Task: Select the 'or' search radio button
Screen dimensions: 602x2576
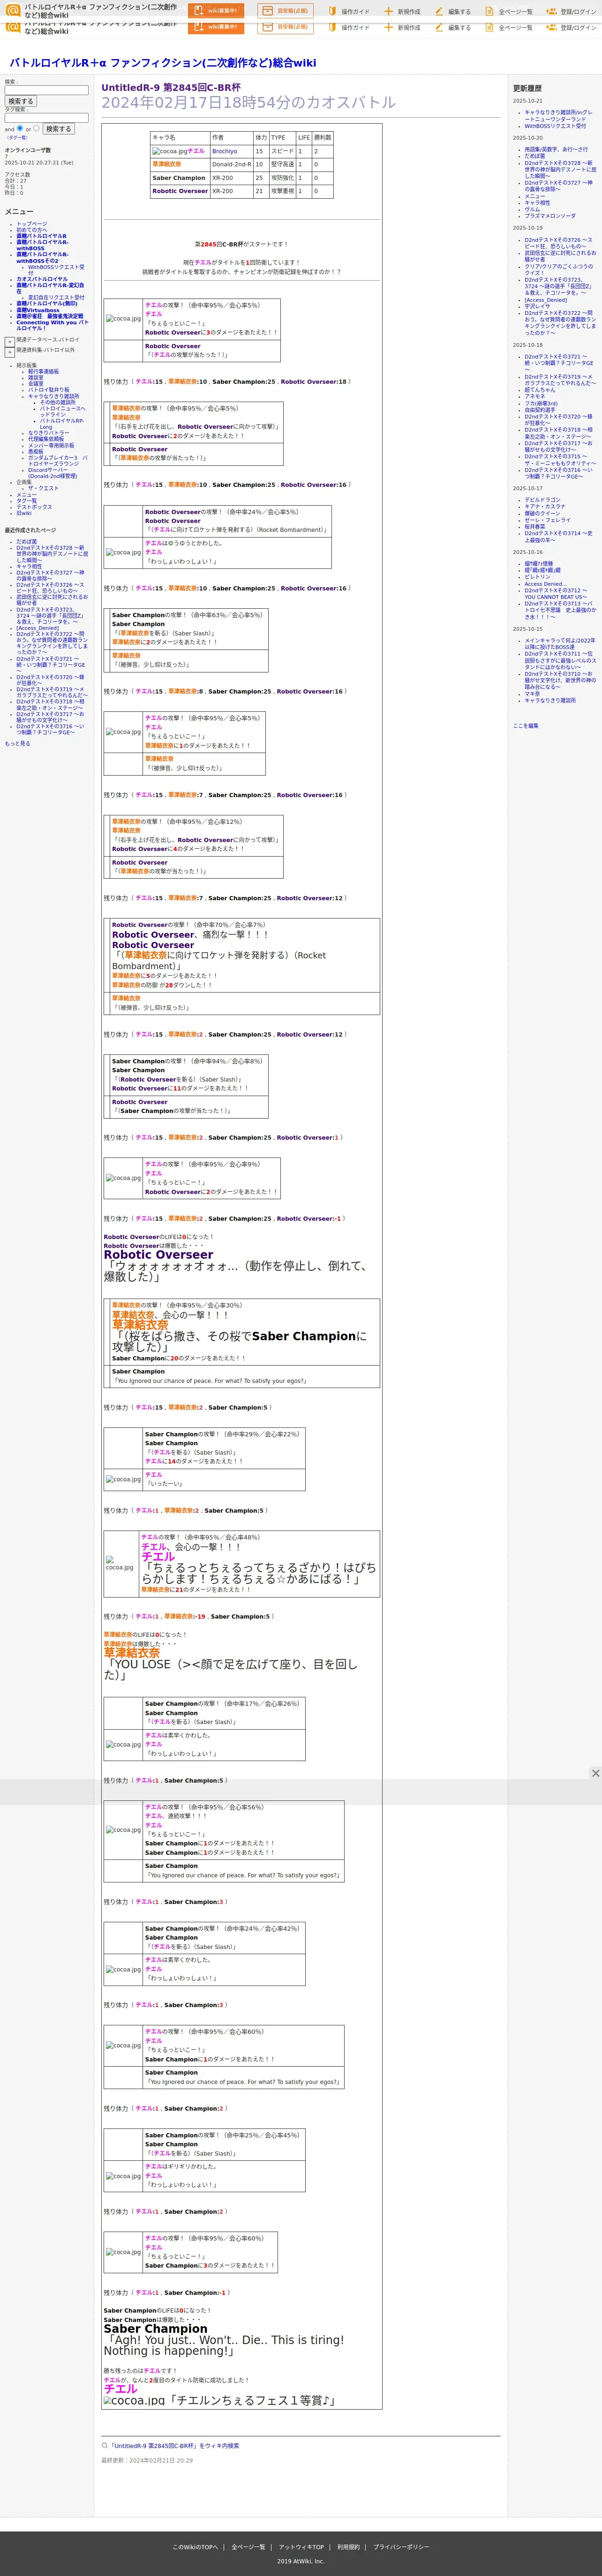Action: [37, 128]
